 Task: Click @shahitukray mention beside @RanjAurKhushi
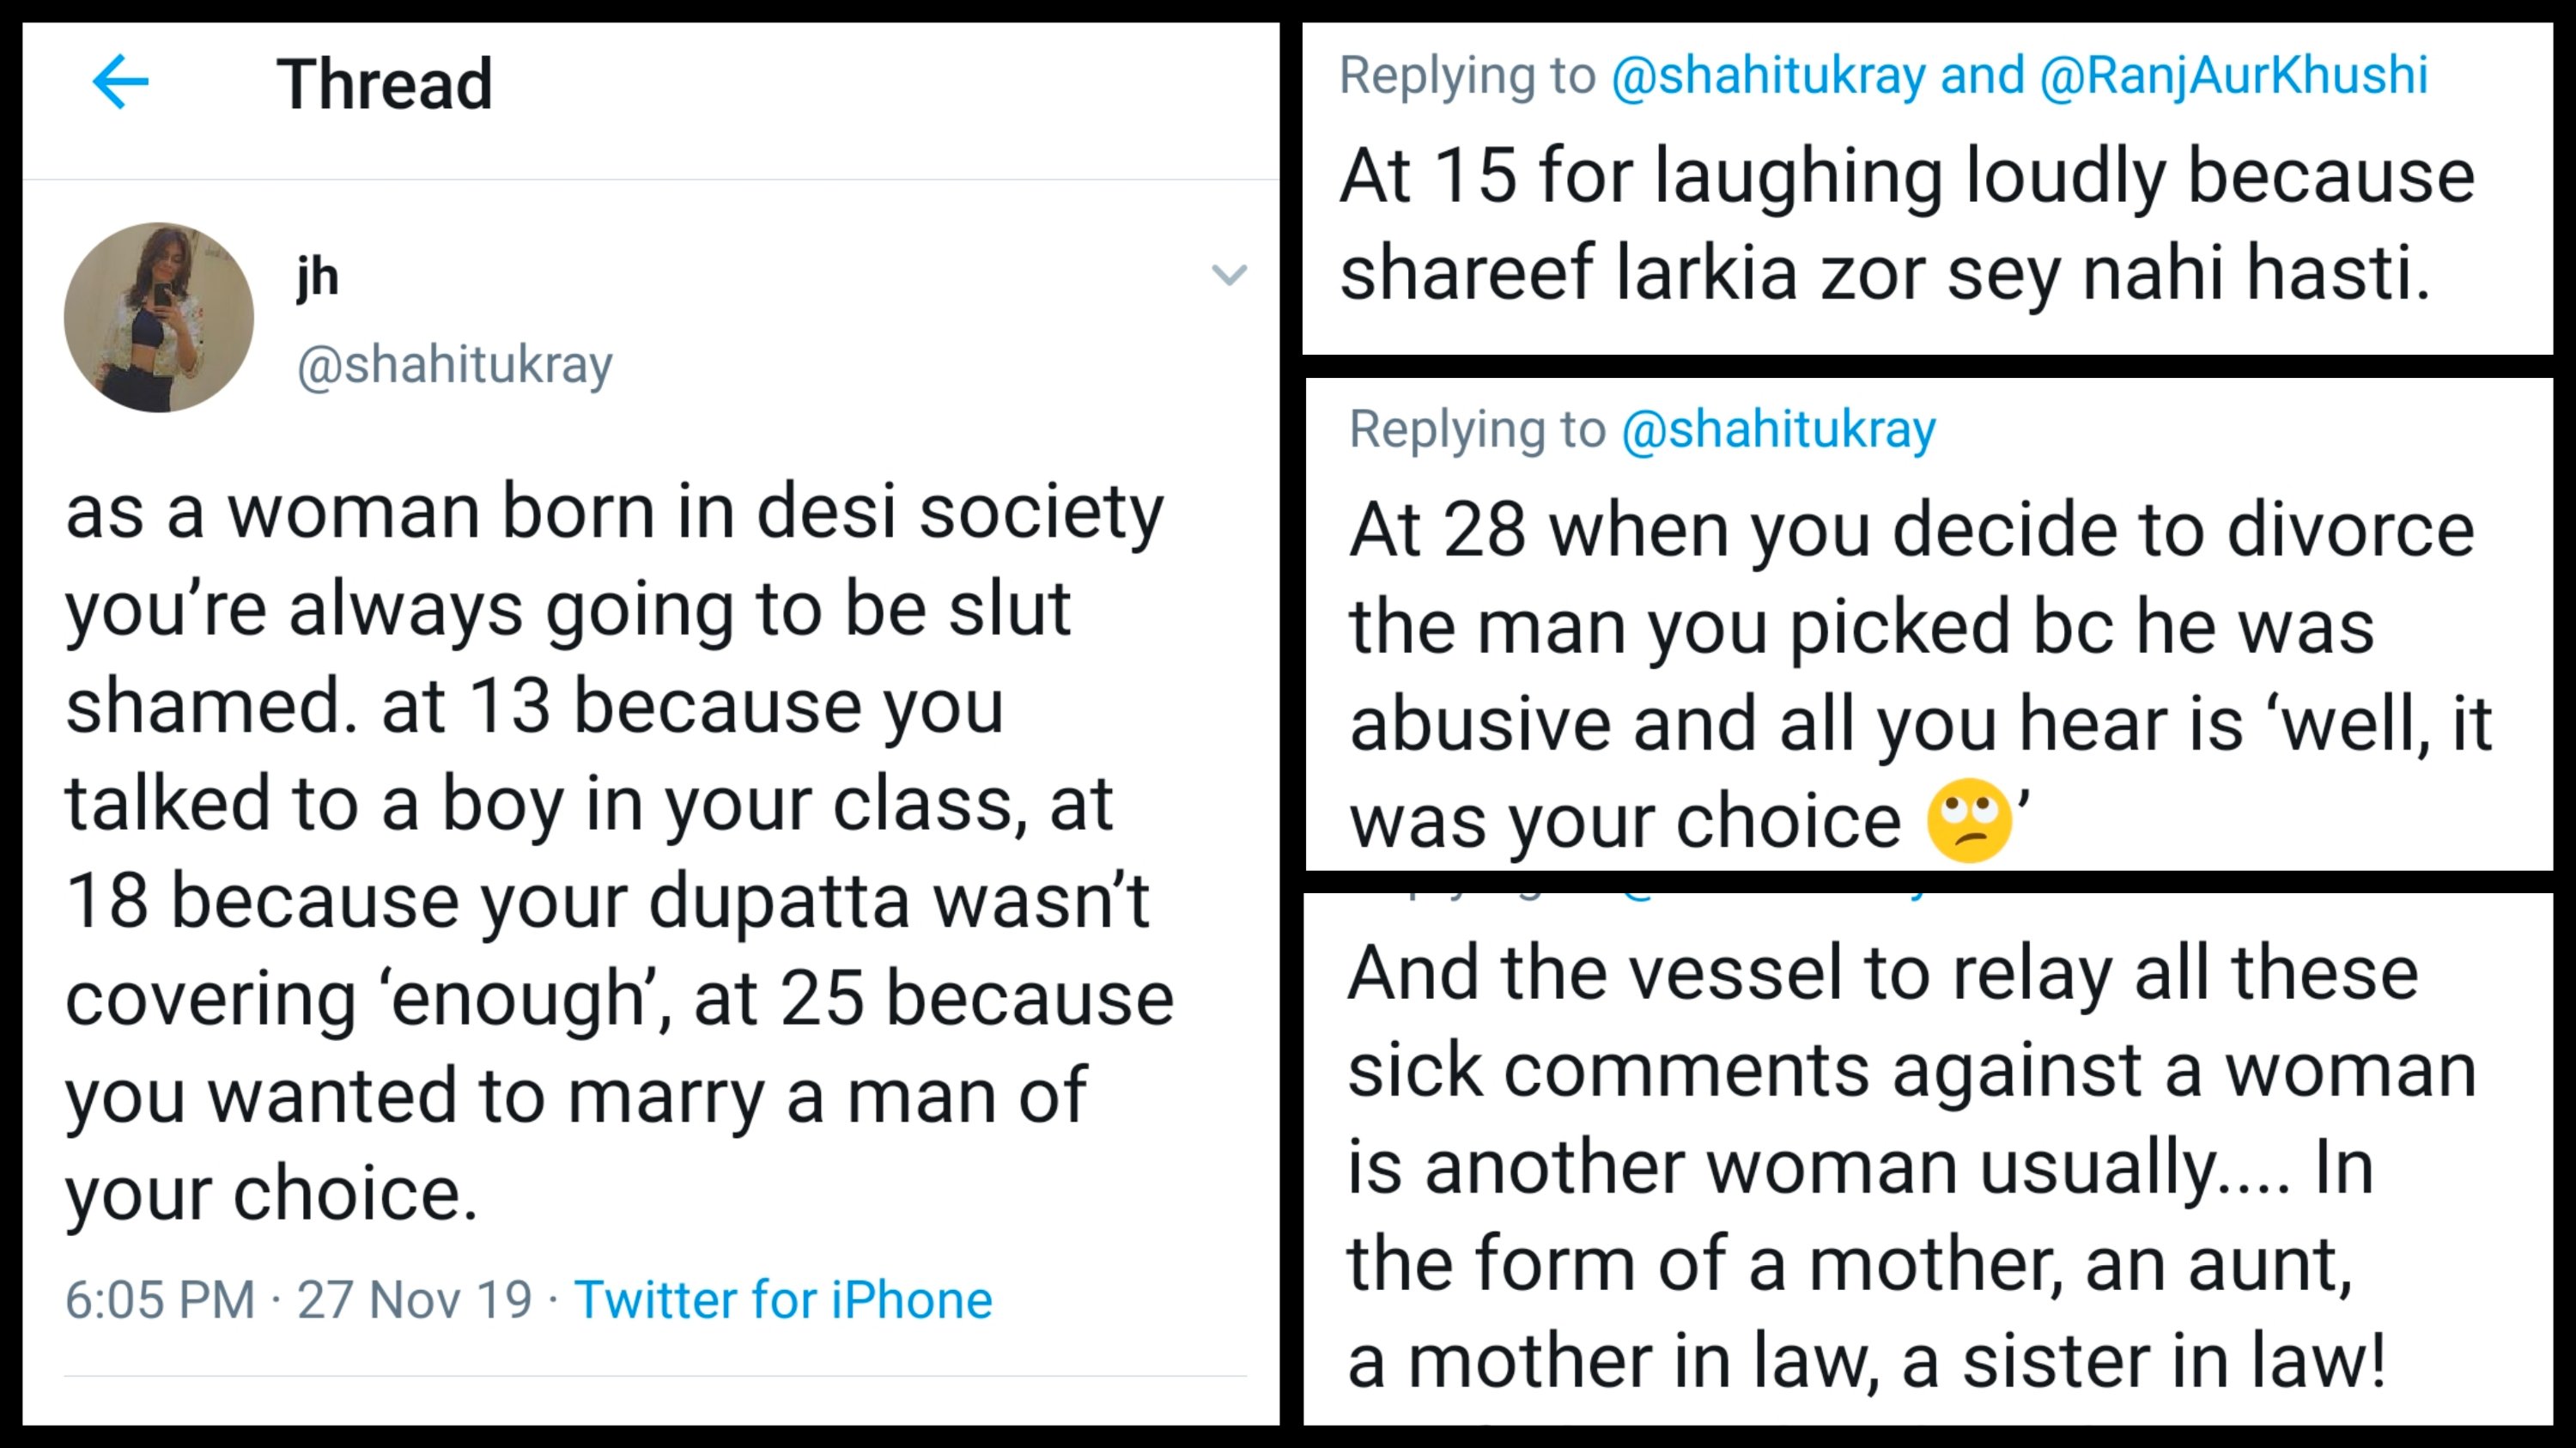pyautogui.click(x=1768, y=76)
